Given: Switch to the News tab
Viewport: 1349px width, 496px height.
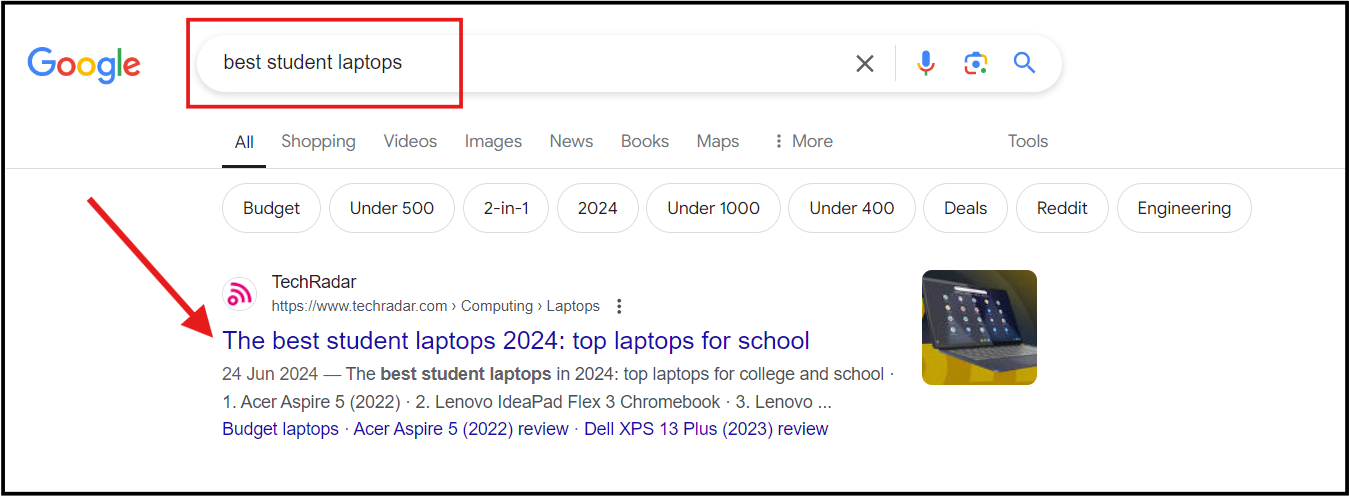Looking at the screenshot, I should coord(571,141).
